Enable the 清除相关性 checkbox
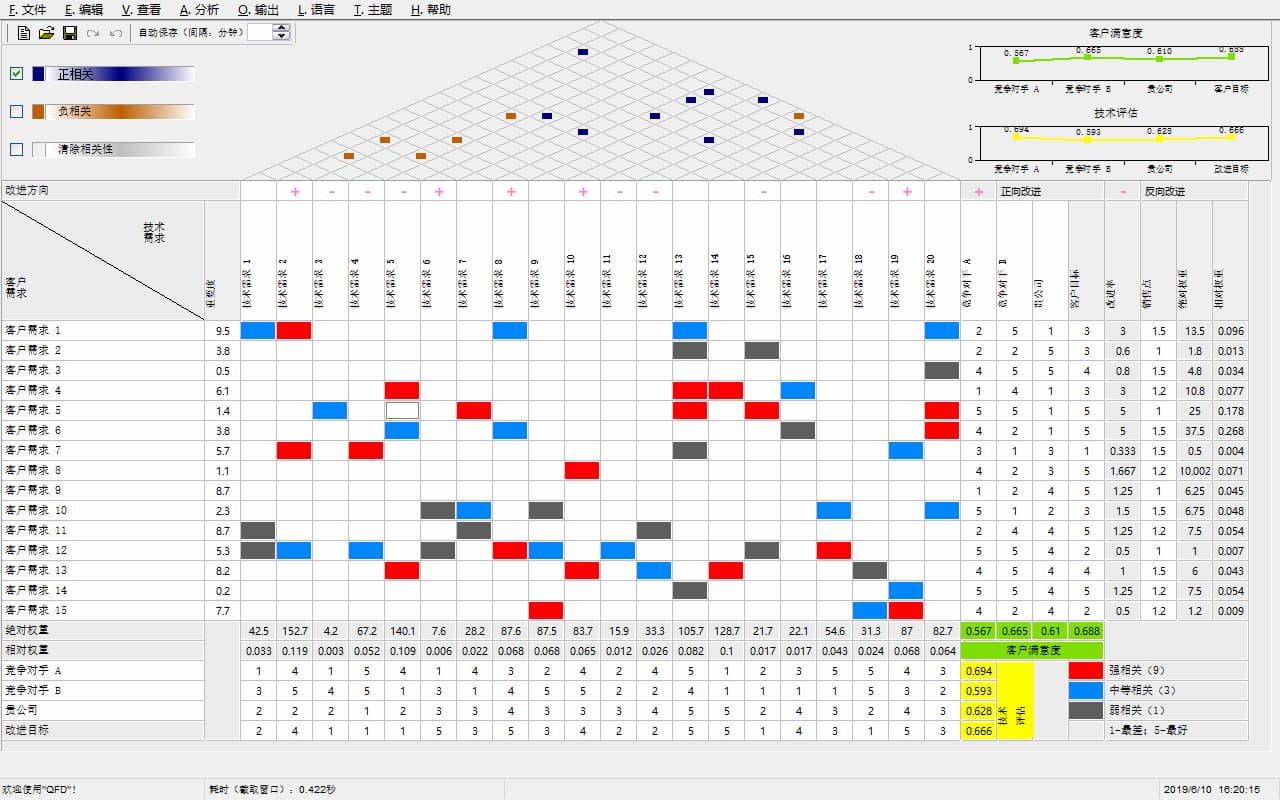This screenshot has height=800, width=1280. (x=16, y=150)
